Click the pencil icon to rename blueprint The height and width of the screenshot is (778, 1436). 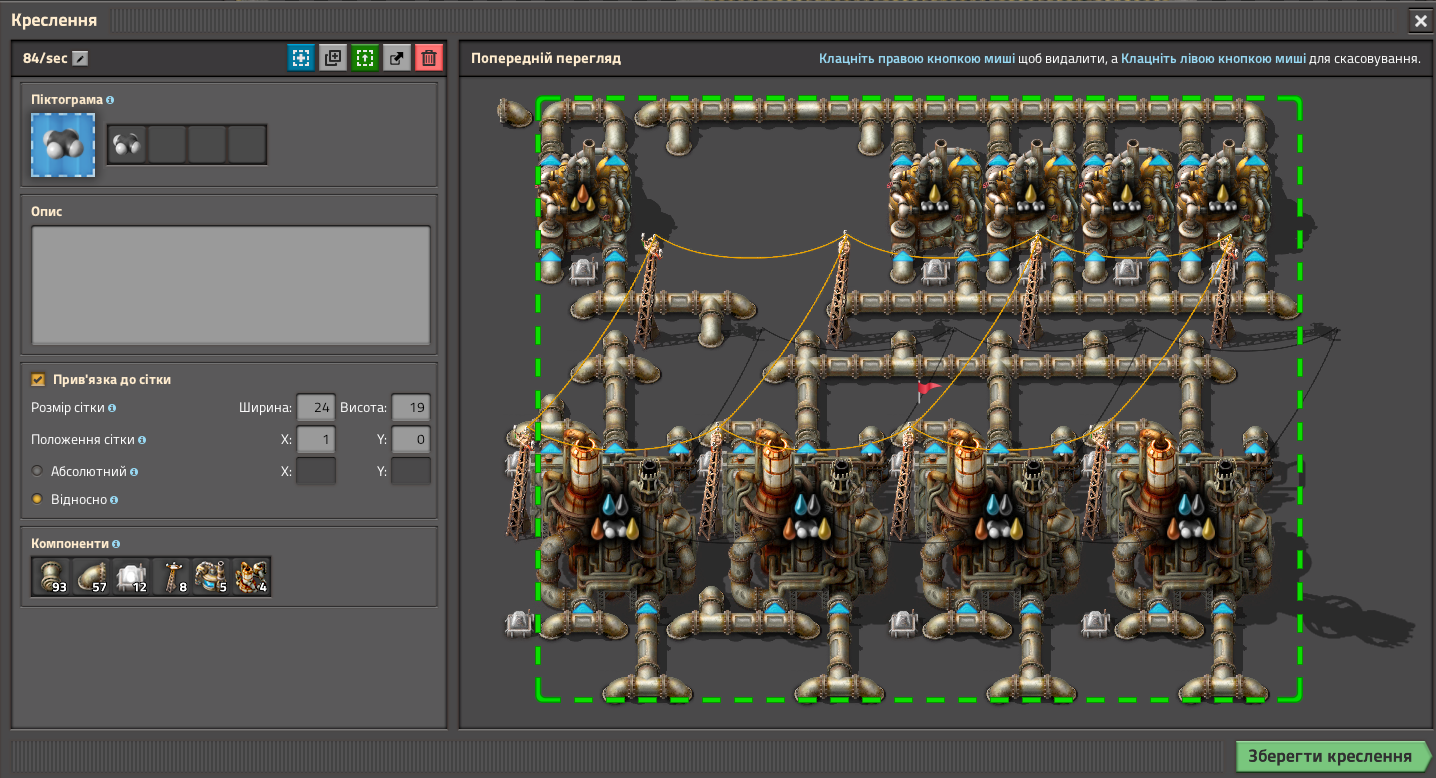click(81, 58)
